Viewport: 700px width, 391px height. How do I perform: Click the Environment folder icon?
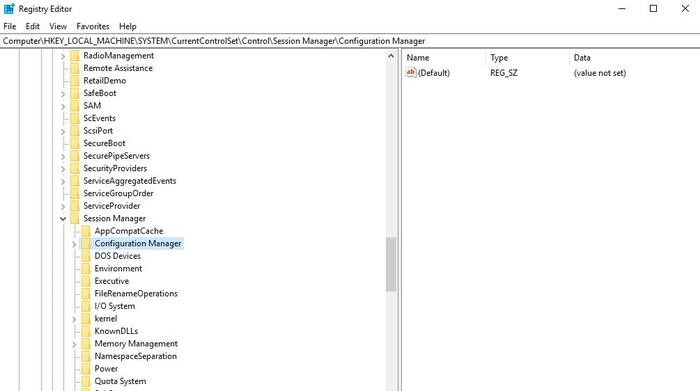(x=86, y=268)
